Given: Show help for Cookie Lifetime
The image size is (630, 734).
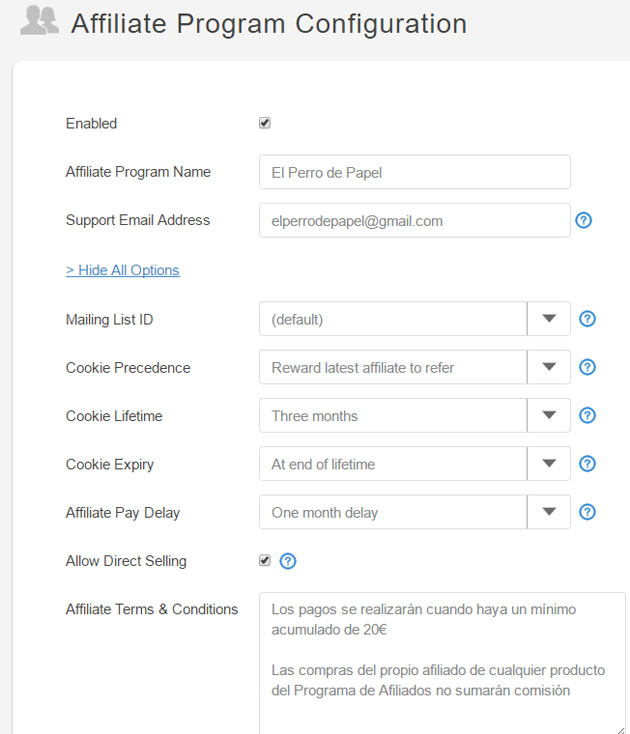Looking at the screenshot, I should tap(588, 415).
